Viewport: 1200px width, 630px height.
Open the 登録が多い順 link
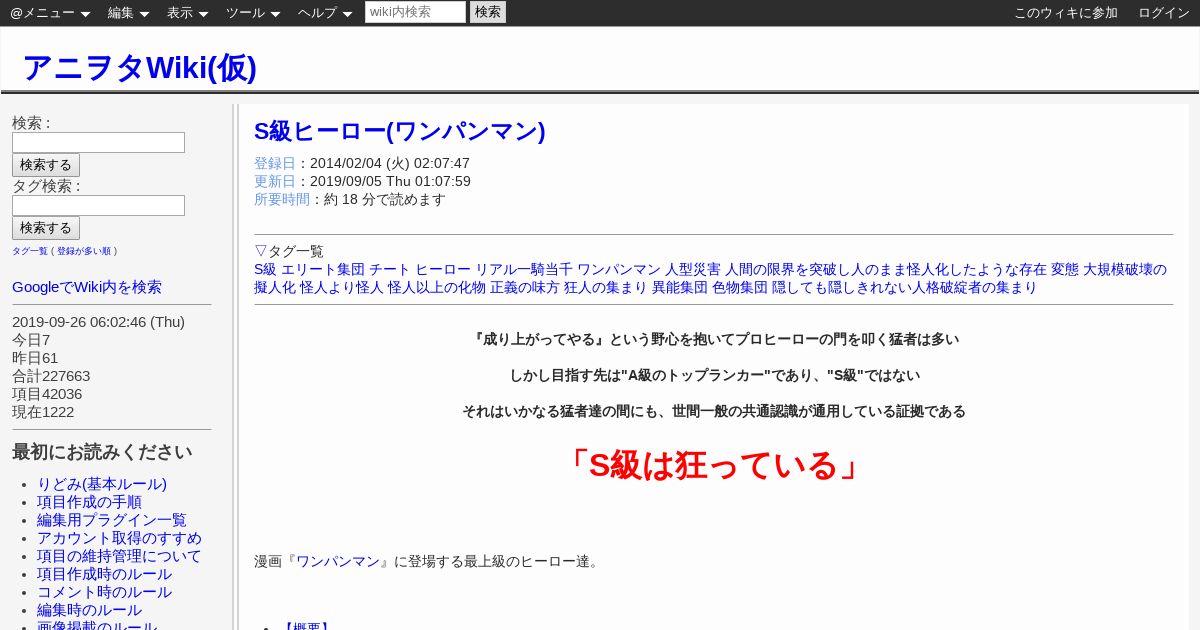[x=84, y=251]
